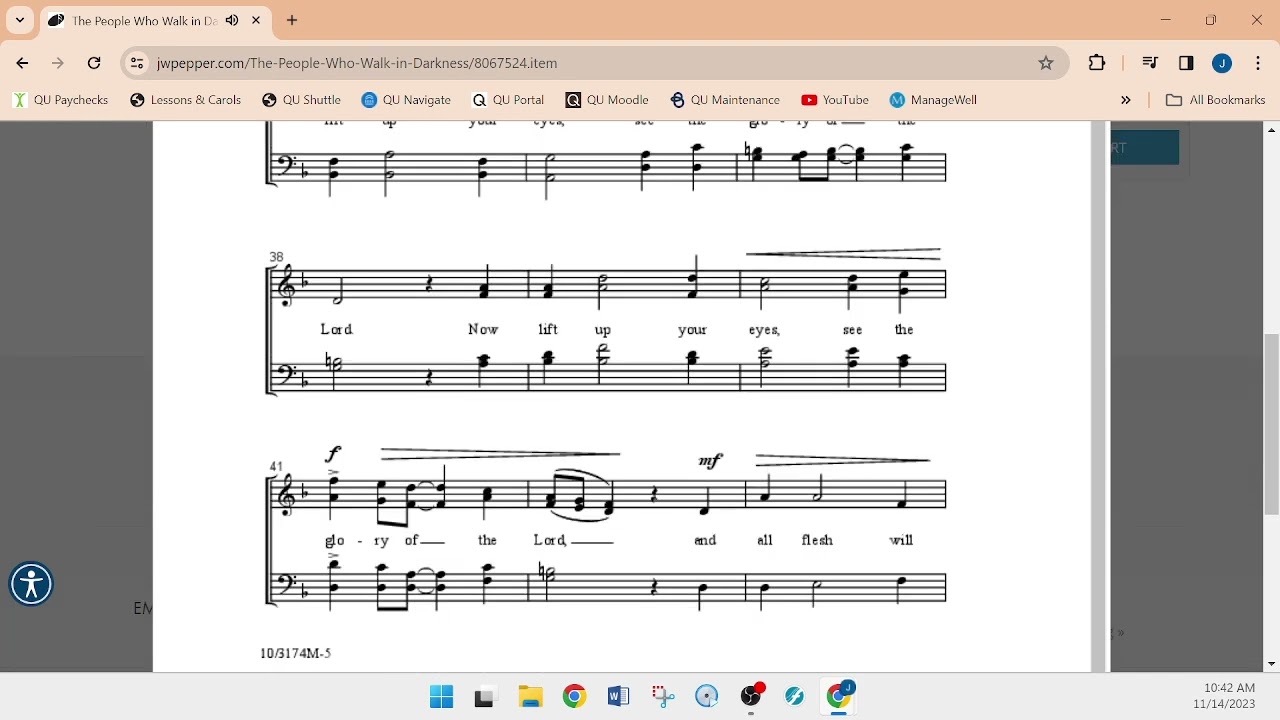Open the black-and-white app in taskbar

coord(485,697)
